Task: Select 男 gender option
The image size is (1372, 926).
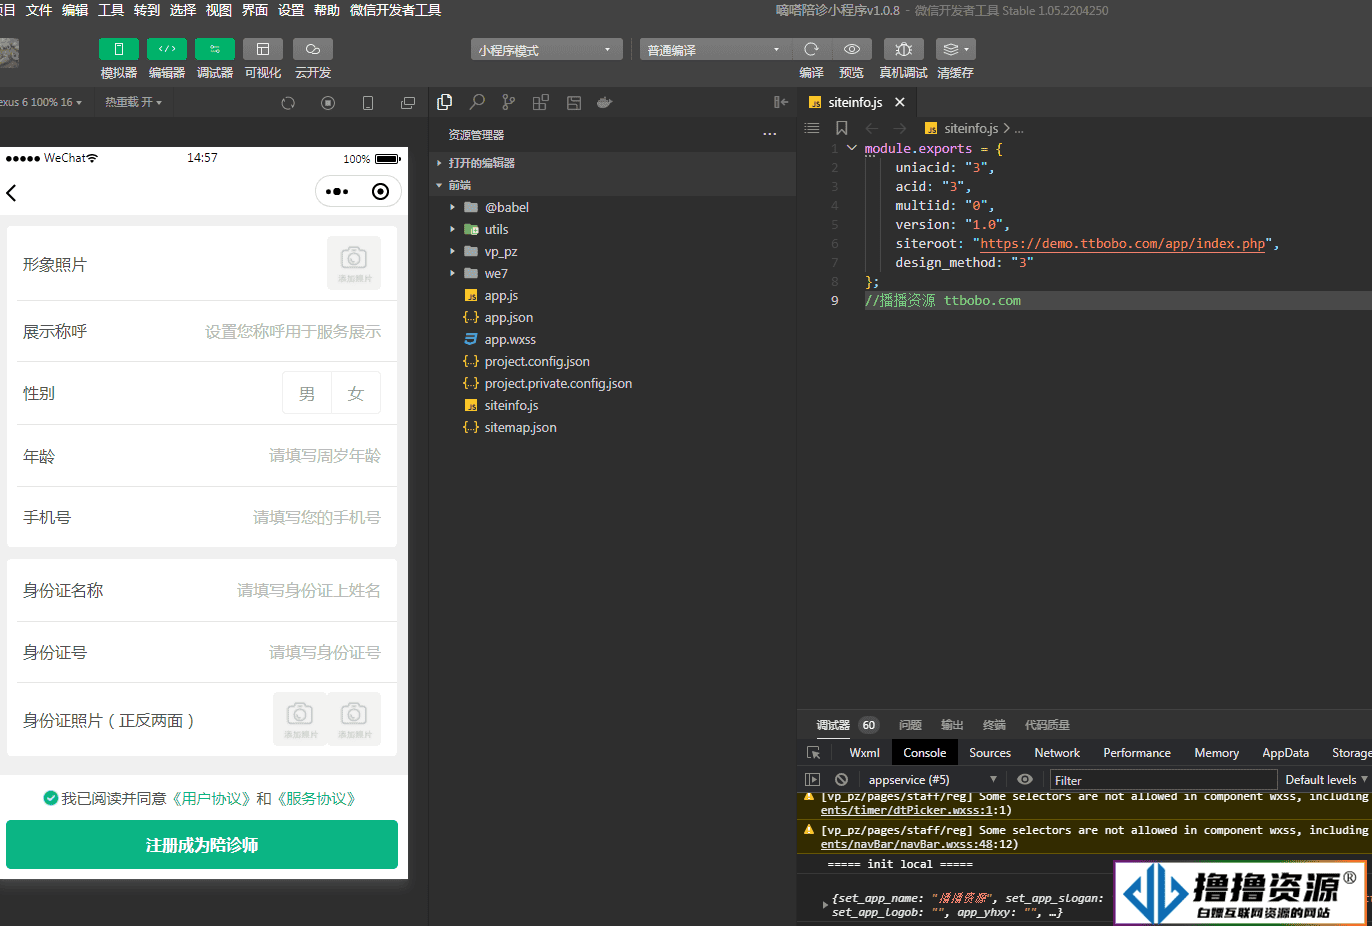Action: [x=307, y=393]
